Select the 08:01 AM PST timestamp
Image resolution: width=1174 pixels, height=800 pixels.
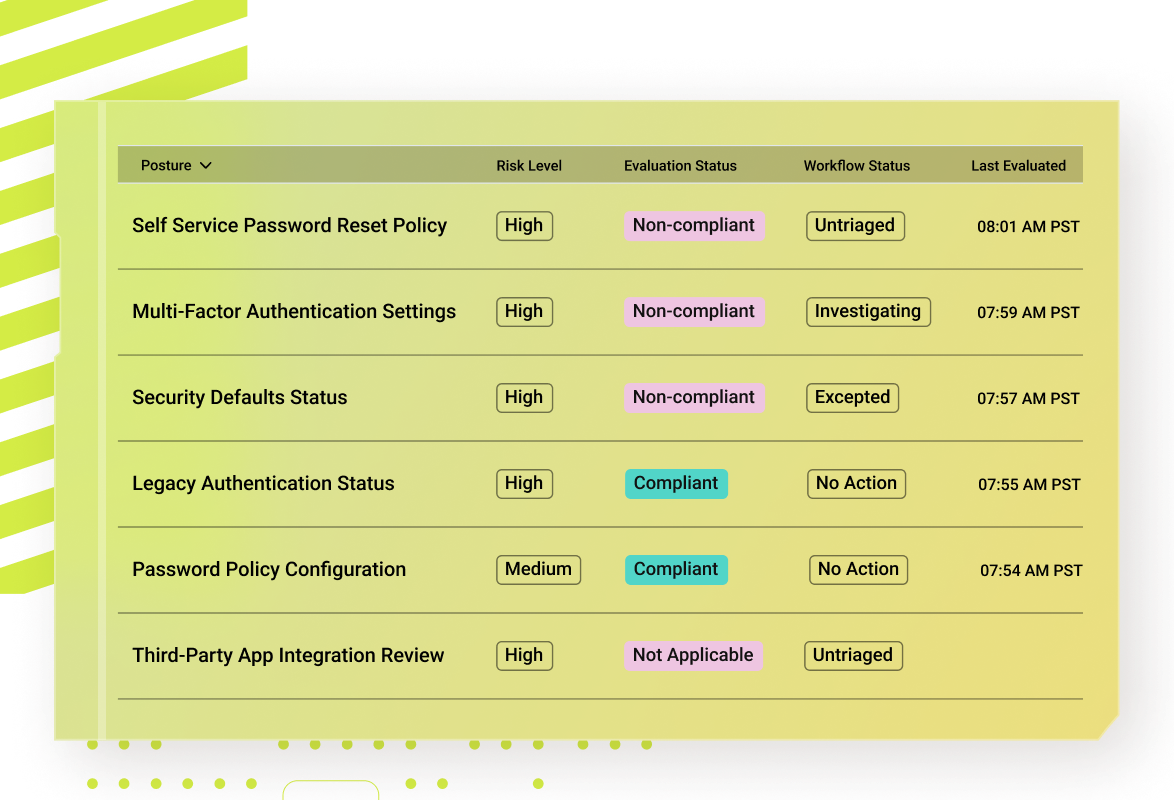pos(1028,227)
